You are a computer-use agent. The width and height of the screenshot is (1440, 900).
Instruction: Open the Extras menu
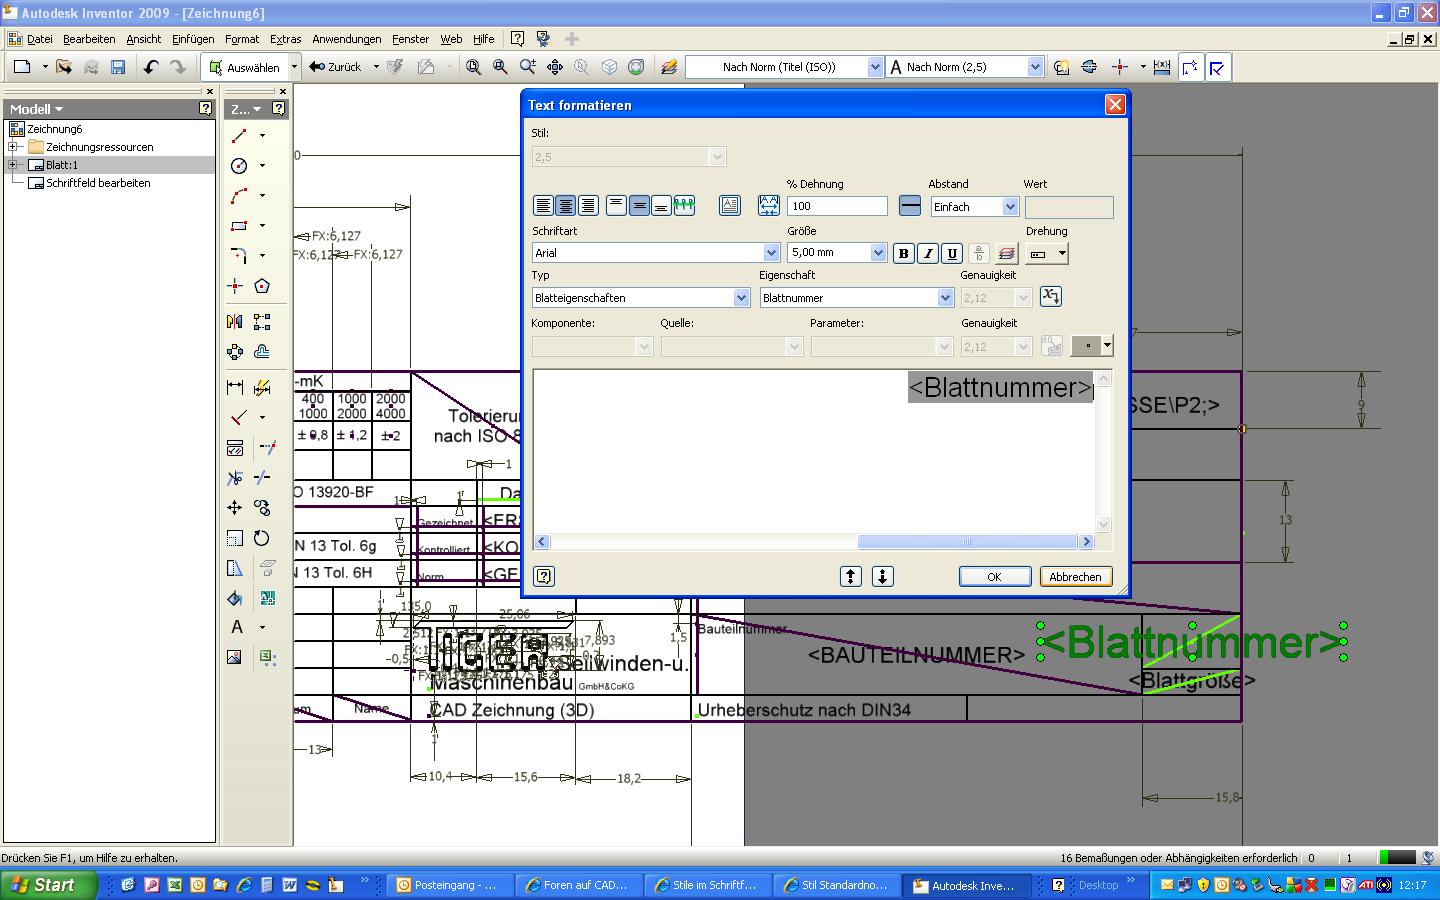coord(285,39)
